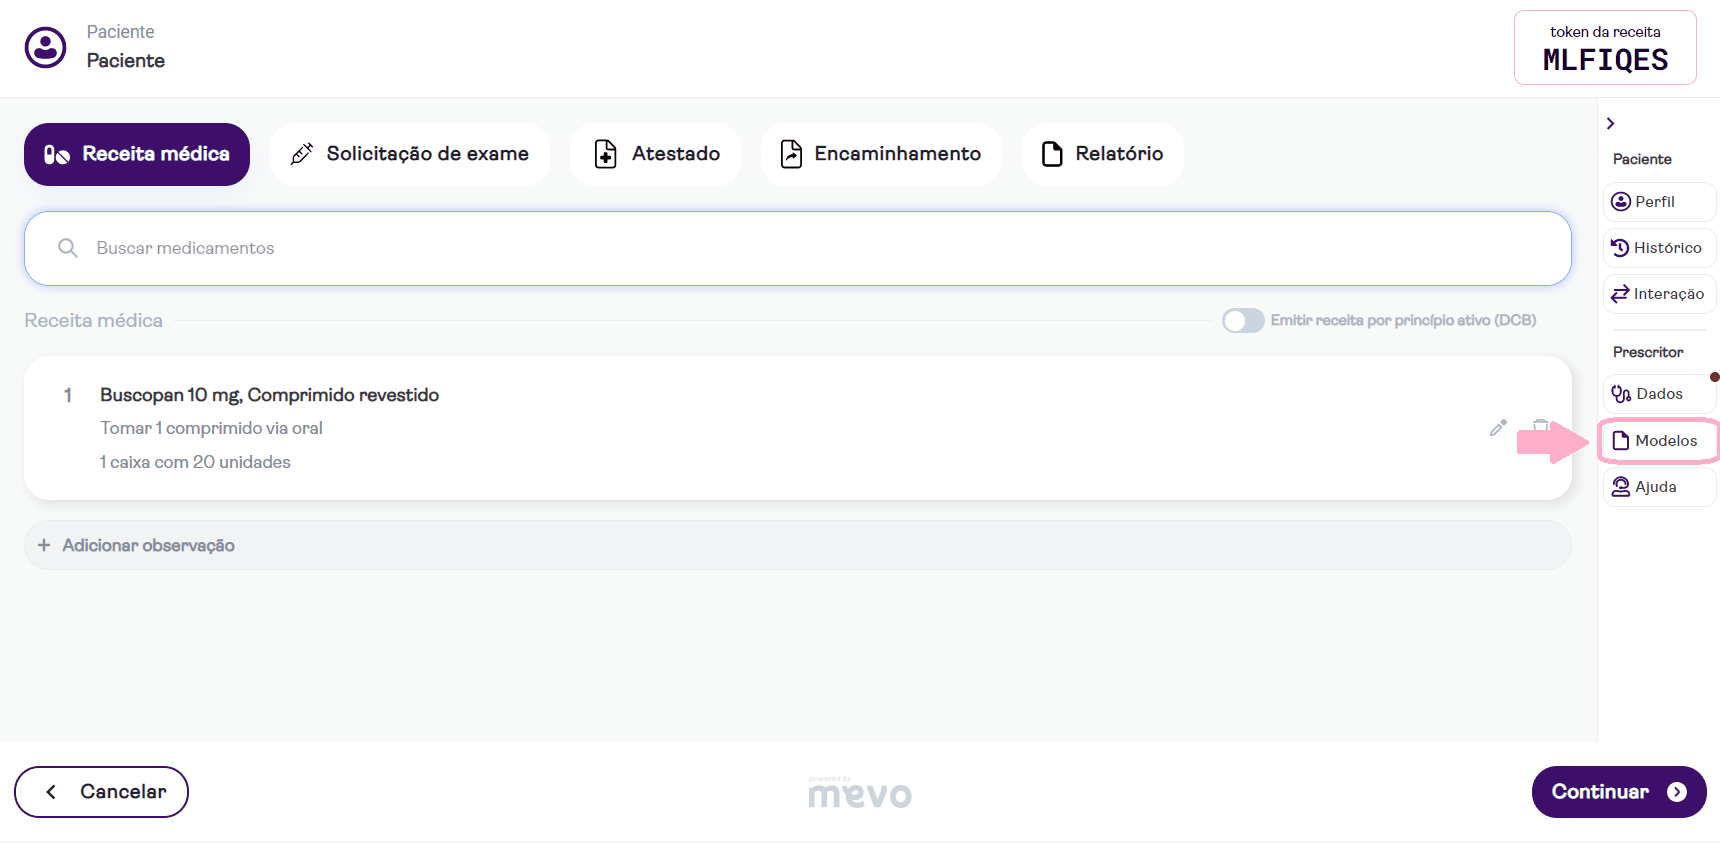The image size is (1720, 843).
Task: Click the pencil edit icon for Buscopan
Action: [1497, 428]
